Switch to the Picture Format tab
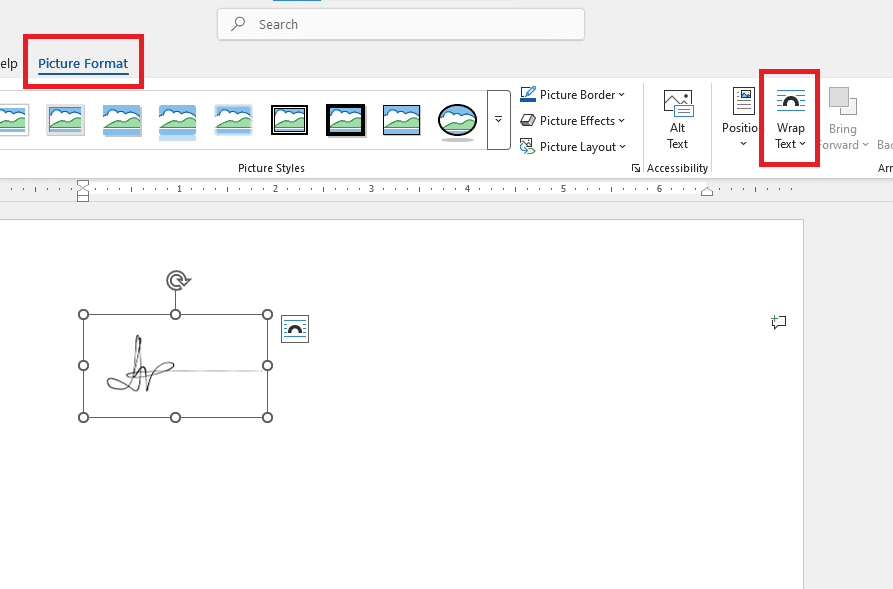Viewport: 893px width, 589px height. tap(83, 63)
